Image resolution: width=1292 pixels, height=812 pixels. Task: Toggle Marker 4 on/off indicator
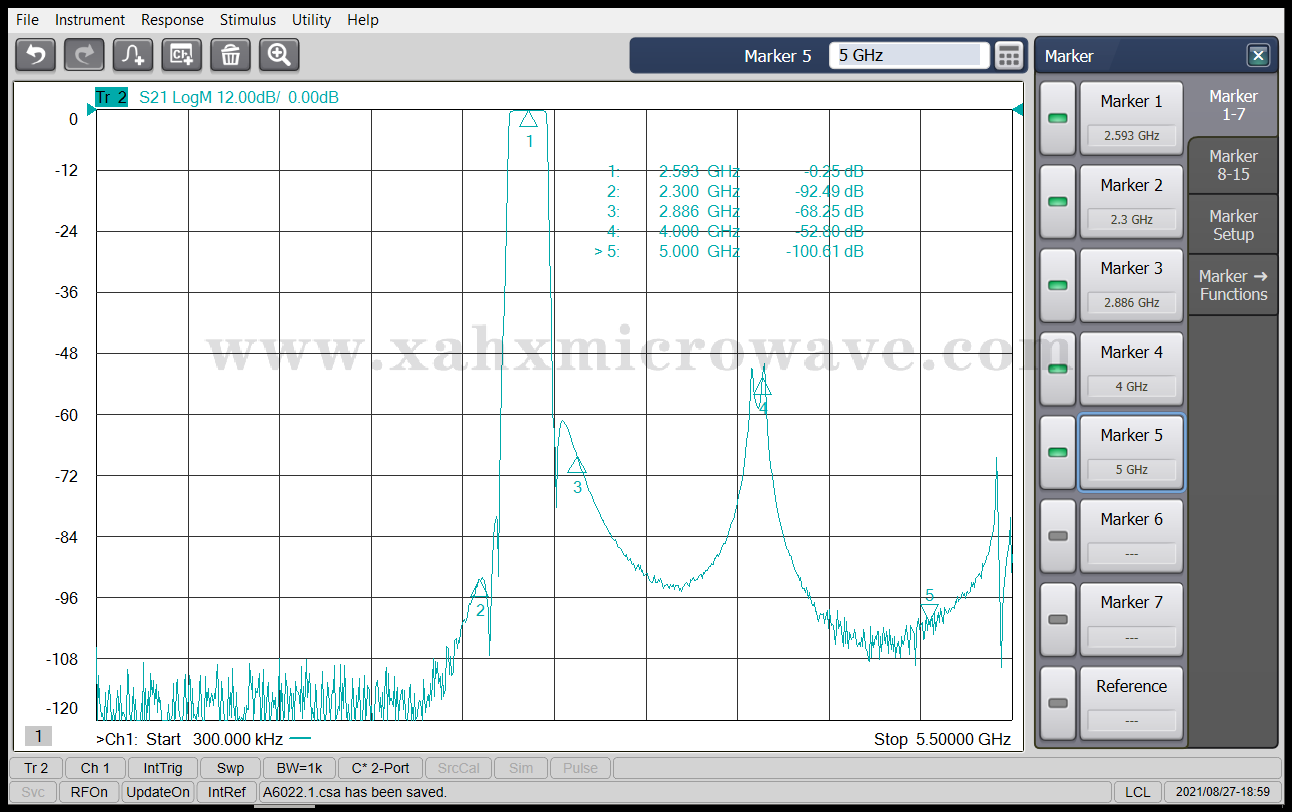pyautogui.click(x=1057, y=369)
